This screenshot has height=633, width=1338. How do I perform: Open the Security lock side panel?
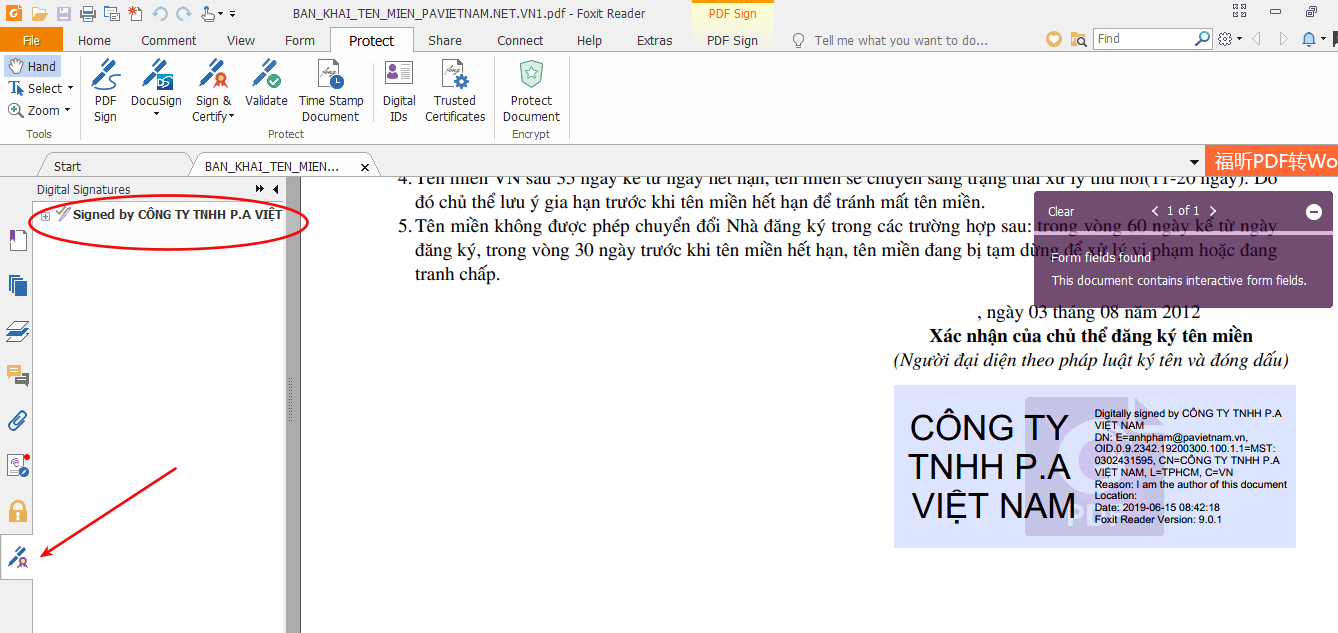[x=18, y=511]
